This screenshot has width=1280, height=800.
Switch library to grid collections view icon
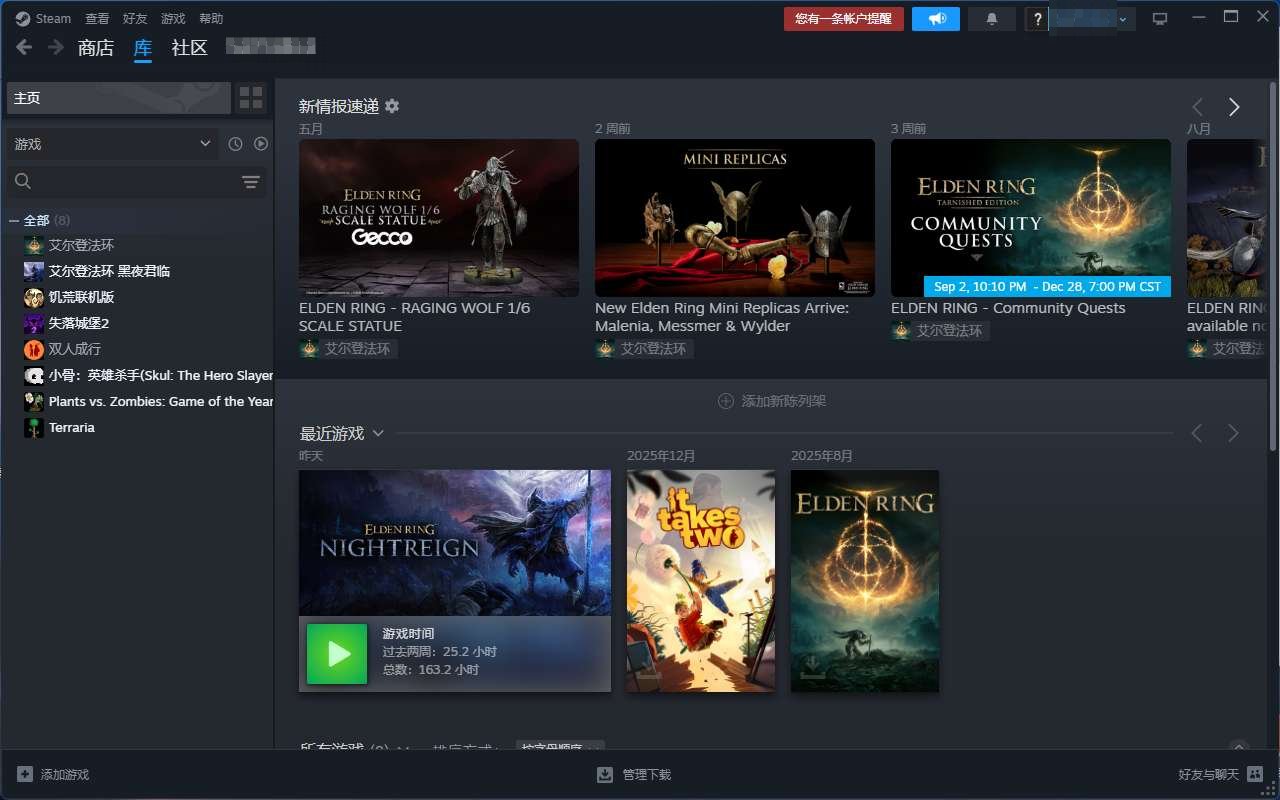251,98
